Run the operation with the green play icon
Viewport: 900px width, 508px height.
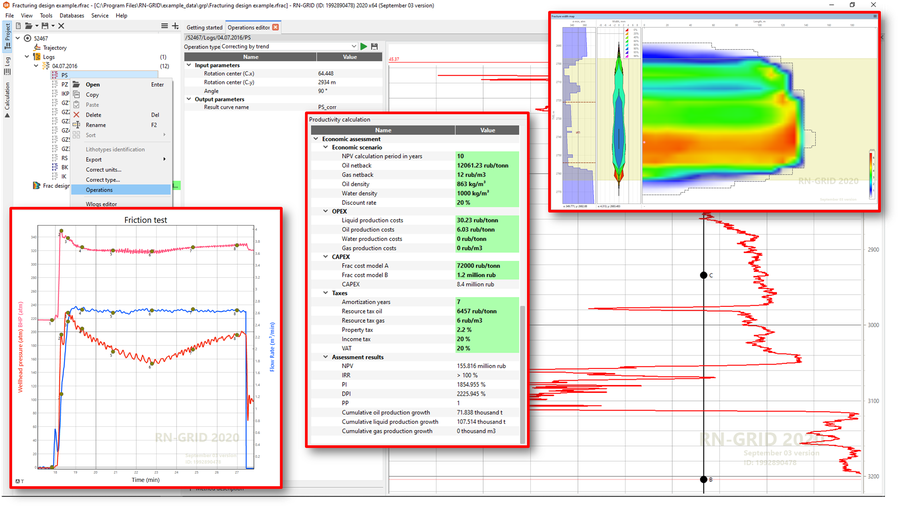[x=364, y=46]
